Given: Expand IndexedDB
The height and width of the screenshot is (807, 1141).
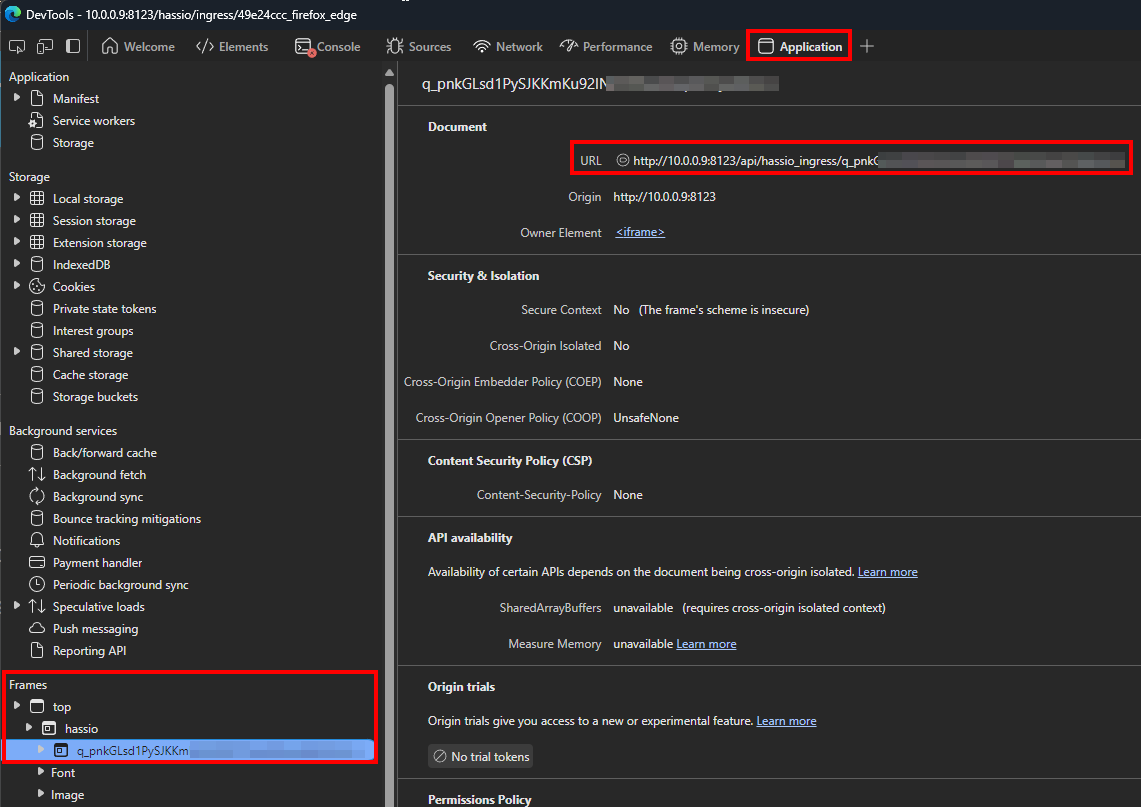Looking at the screenshot, I should [17, 263].
